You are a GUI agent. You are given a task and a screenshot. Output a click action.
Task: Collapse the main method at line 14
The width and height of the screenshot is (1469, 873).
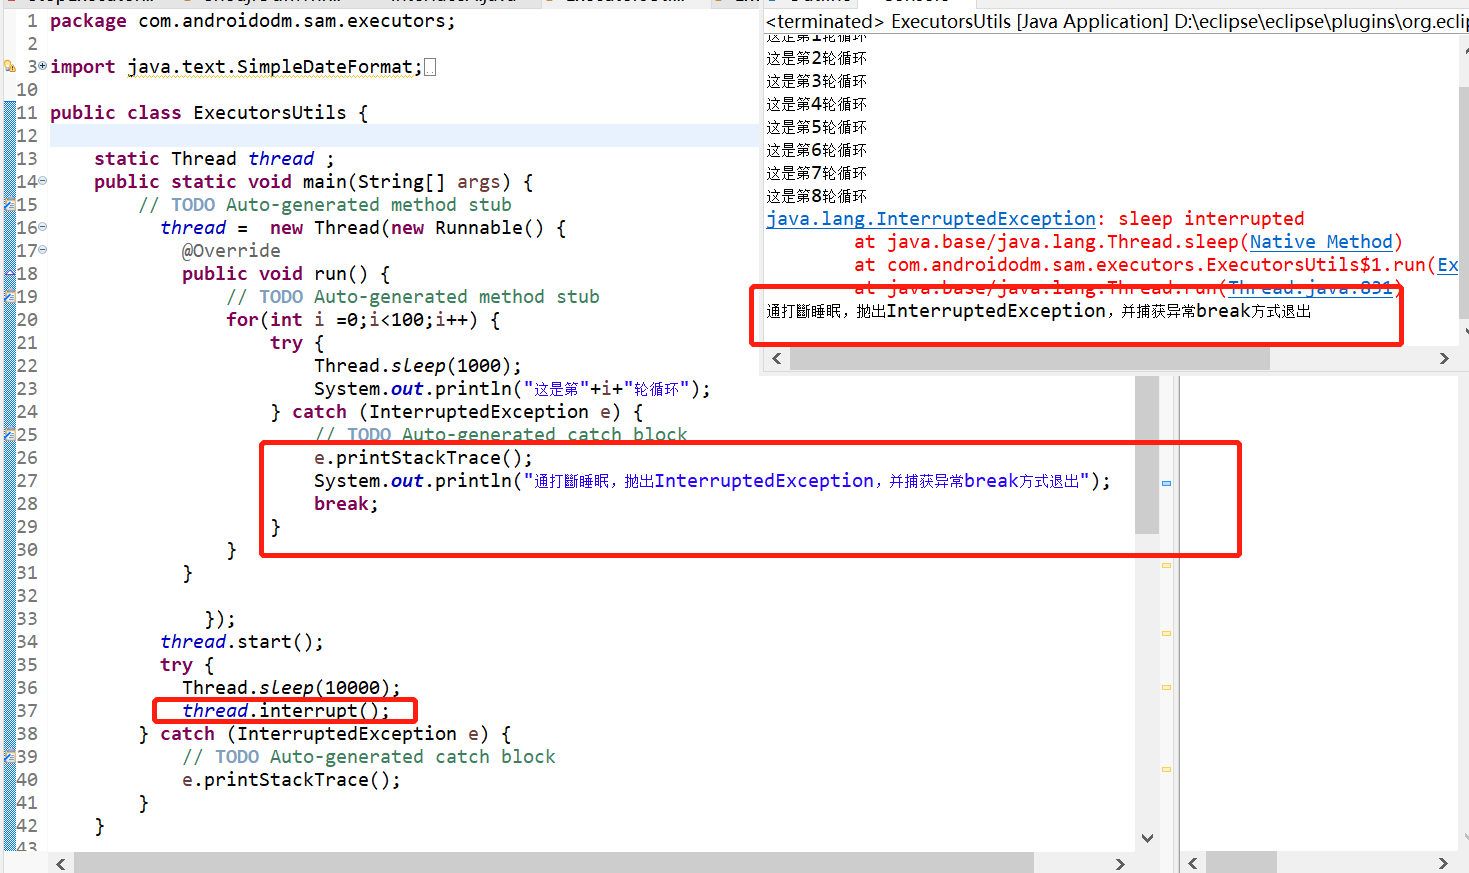tap(42, 181)
